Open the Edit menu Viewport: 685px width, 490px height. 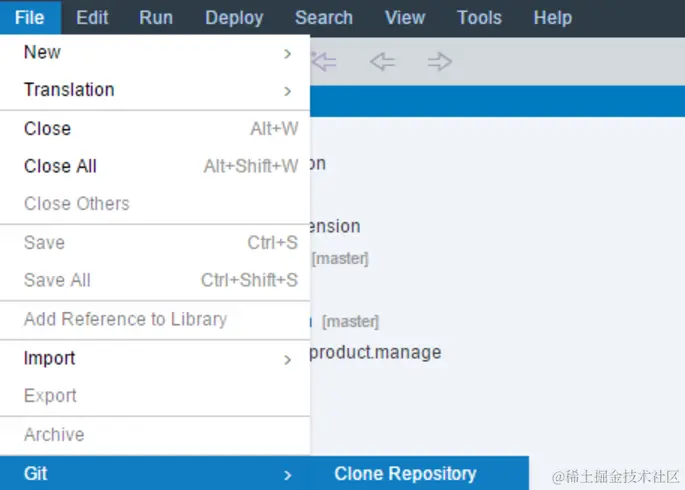pyautogui.click(x=92, y=18)
